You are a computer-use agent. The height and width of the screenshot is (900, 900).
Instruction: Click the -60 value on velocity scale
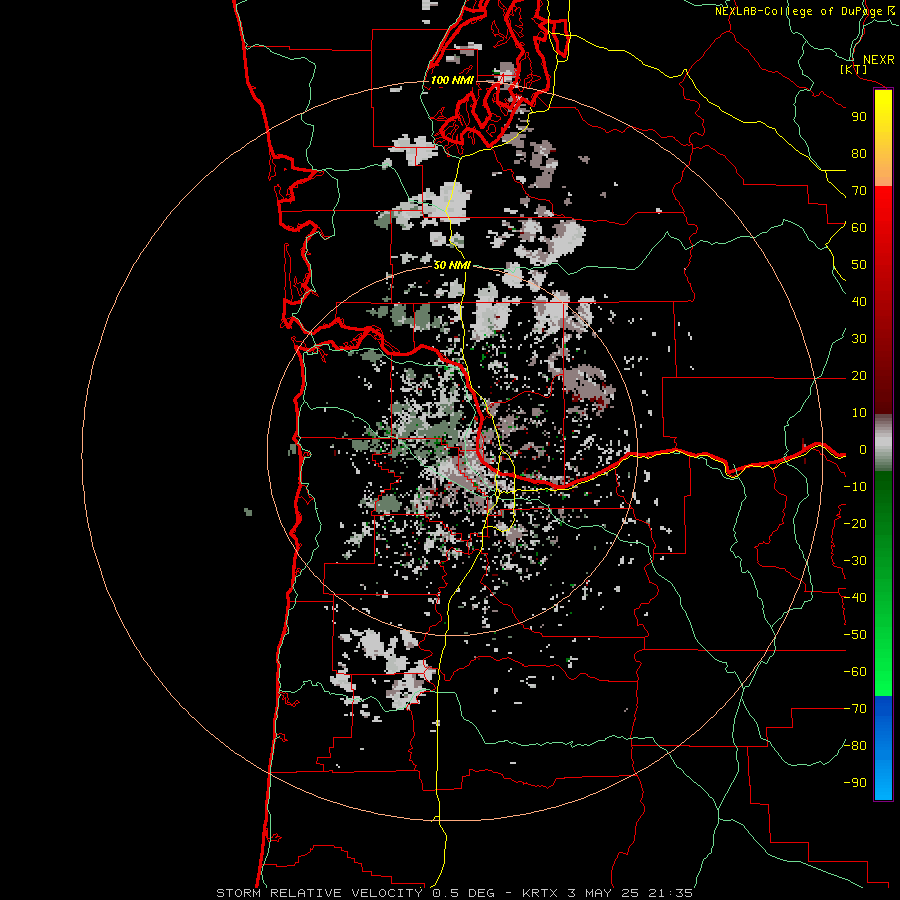point(855,672)
